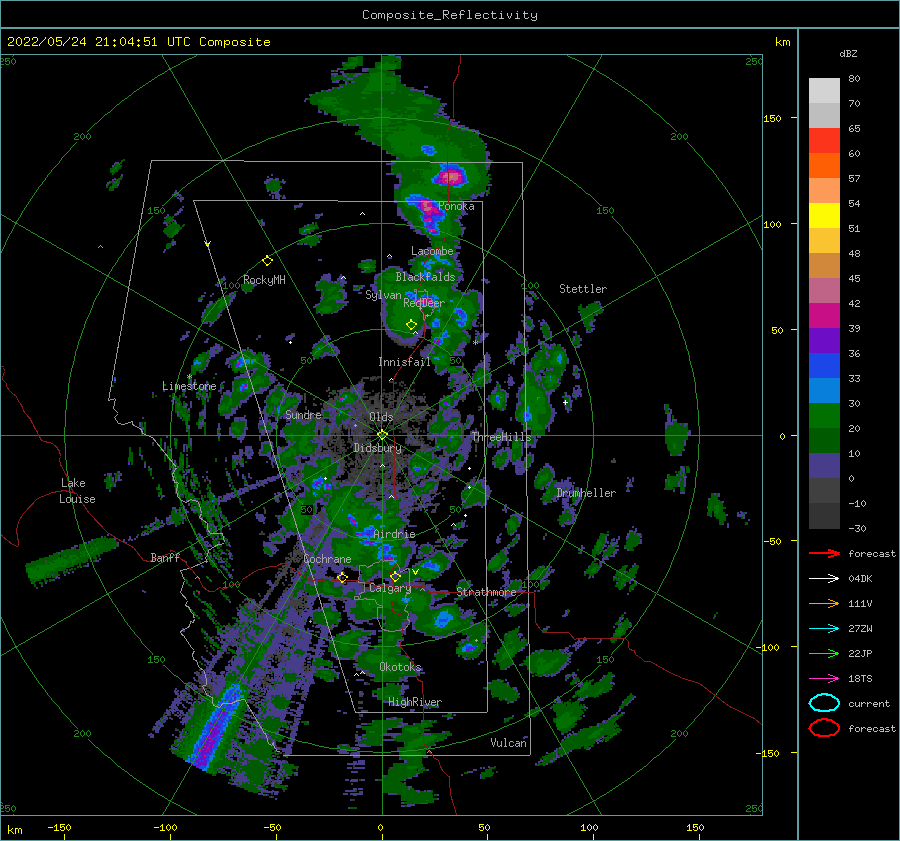Pick the orange 57–60 dBZ color band

(x=824, y=166)
